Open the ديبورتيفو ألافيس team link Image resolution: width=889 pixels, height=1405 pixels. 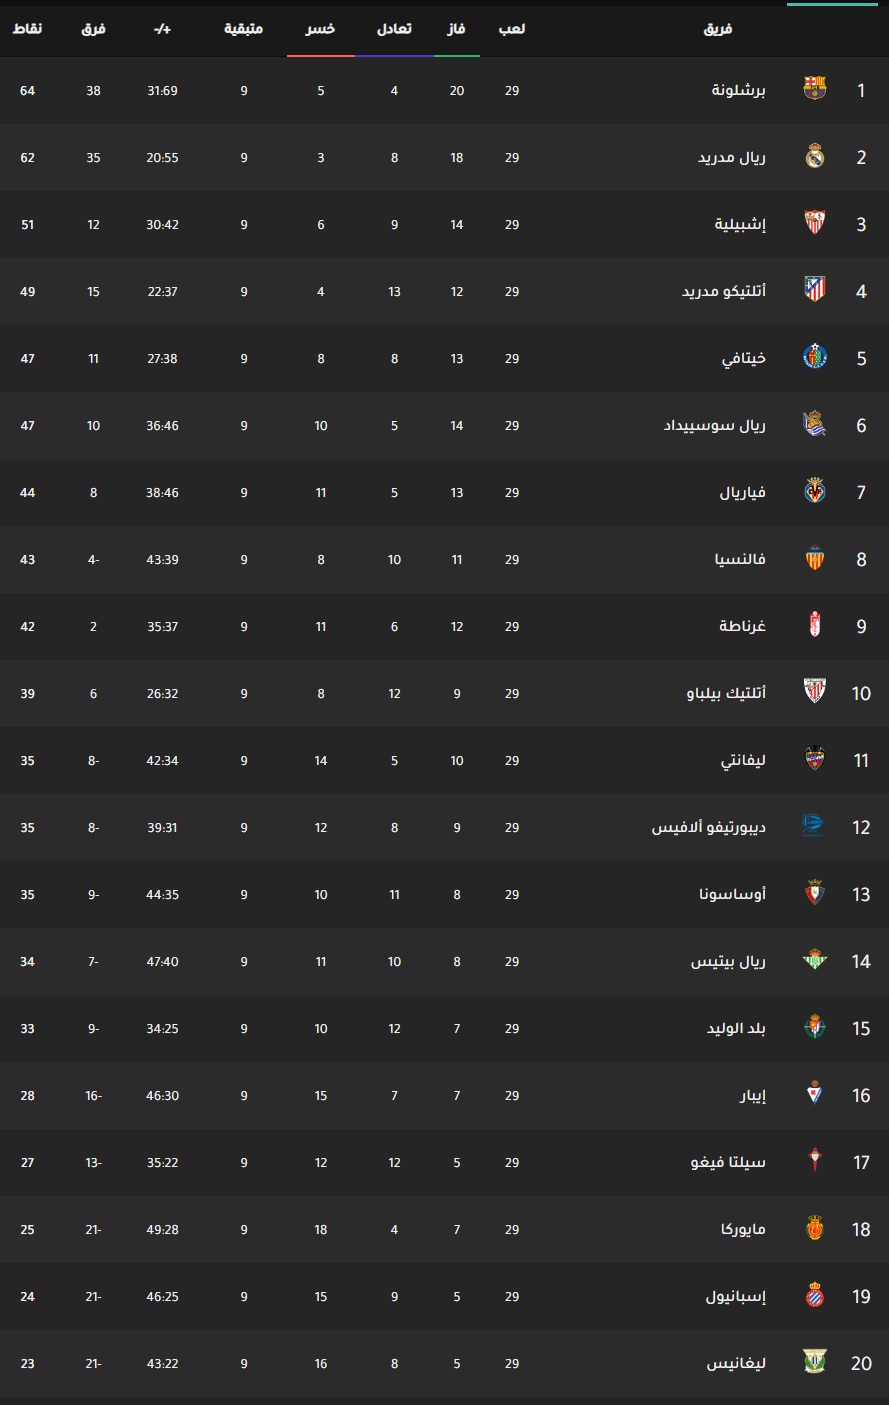coord(709,828)
